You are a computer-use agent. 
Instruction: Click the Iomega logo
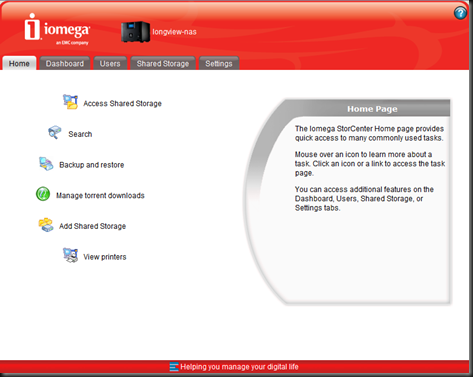click(57, 29)
